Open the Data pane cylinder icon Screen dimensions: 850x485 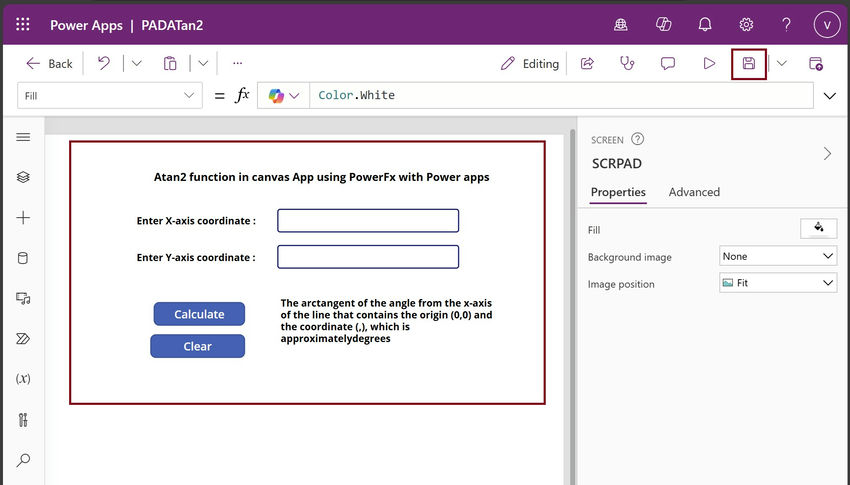coord(23,258)
